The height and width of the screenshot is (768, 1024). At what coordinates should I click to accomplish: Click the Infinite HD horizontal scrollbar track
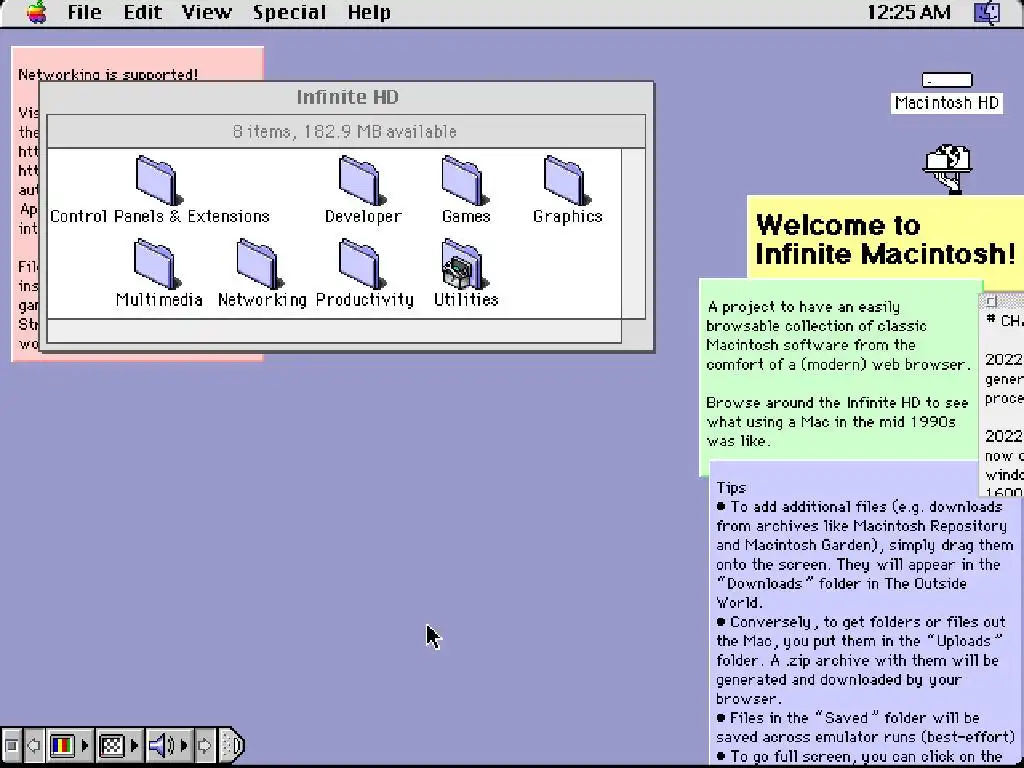tap(334, 330)
